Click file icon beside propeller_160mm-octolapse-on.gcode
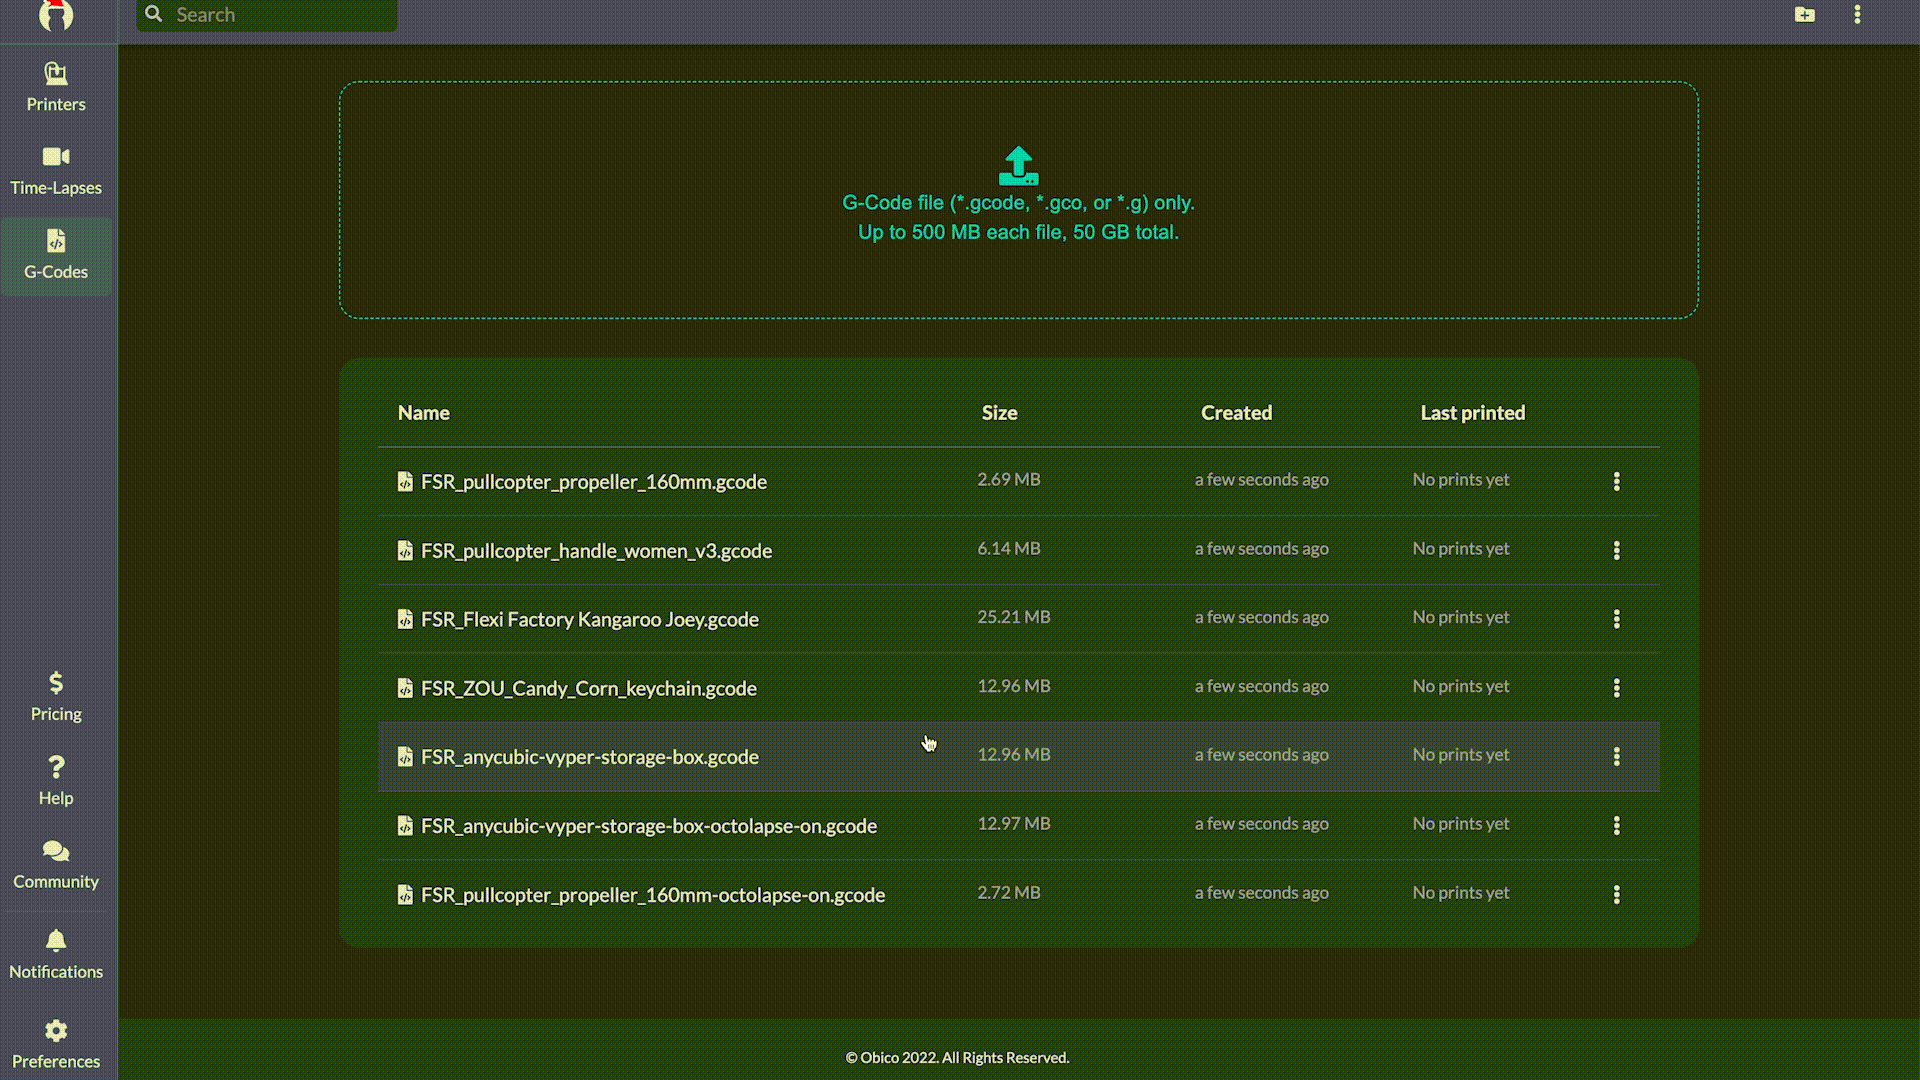Viewport: 1920px width, 1080px height. (x=405, y=895)
